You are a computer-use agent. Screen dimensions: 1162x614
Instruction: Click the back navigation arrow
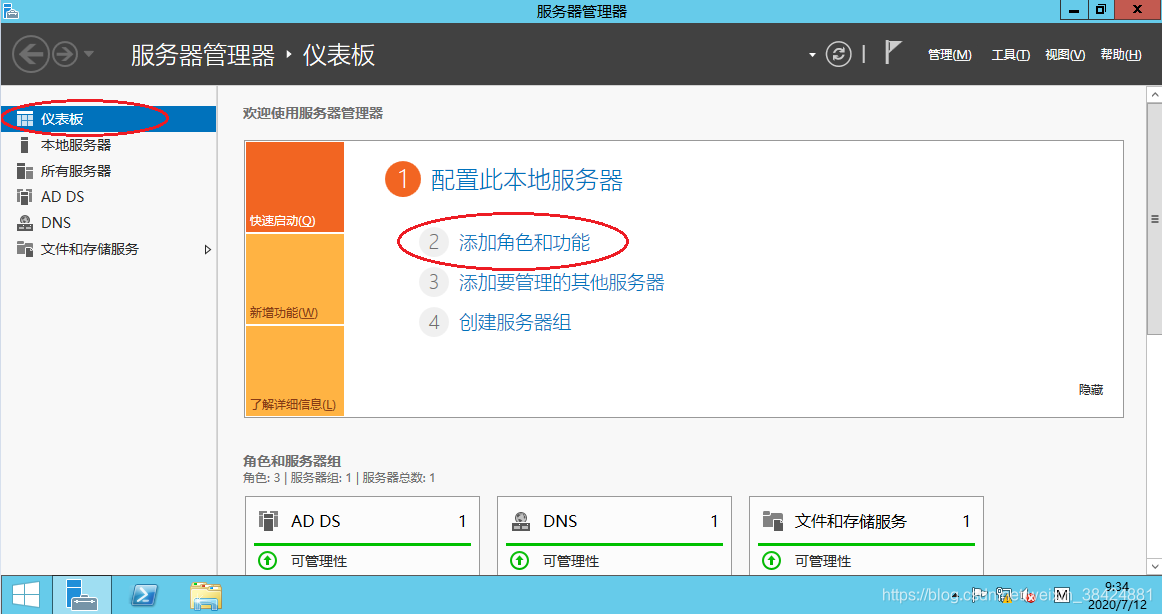coord(30,54)
